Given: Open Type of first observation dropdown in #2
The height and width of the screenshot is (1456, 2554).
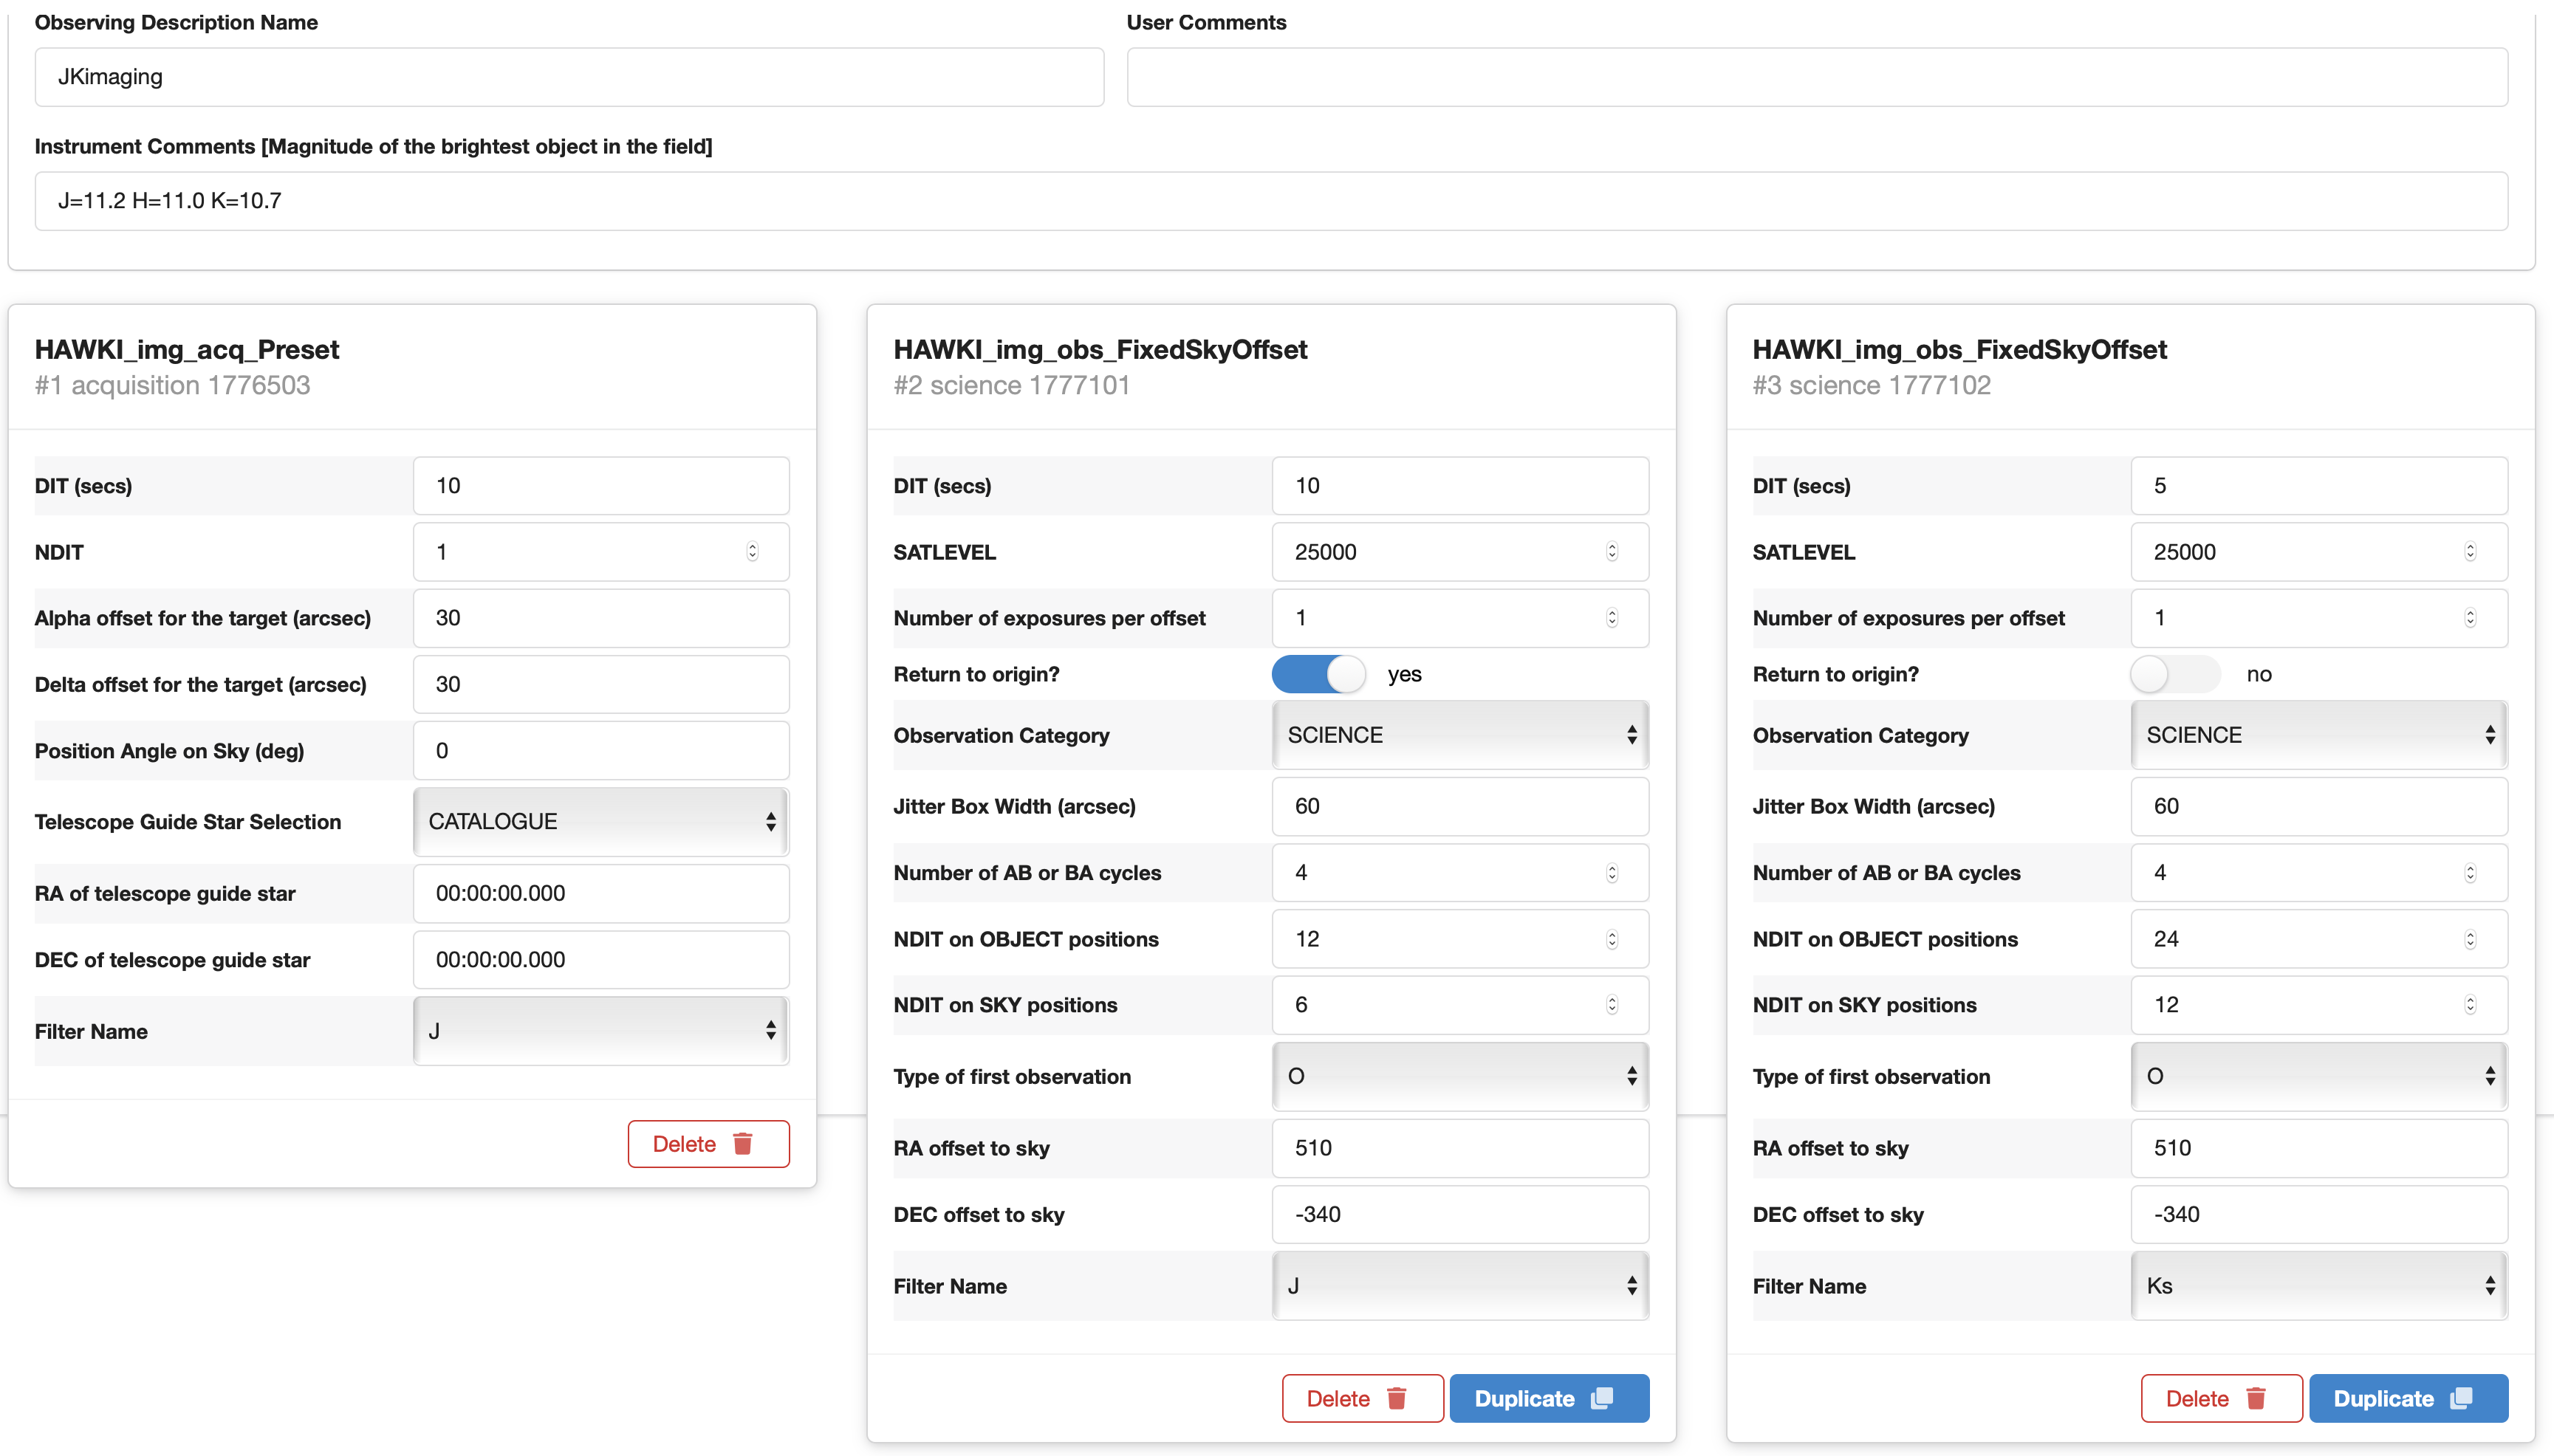Looking at the screenshot, I should [x=1460, y=1076].
